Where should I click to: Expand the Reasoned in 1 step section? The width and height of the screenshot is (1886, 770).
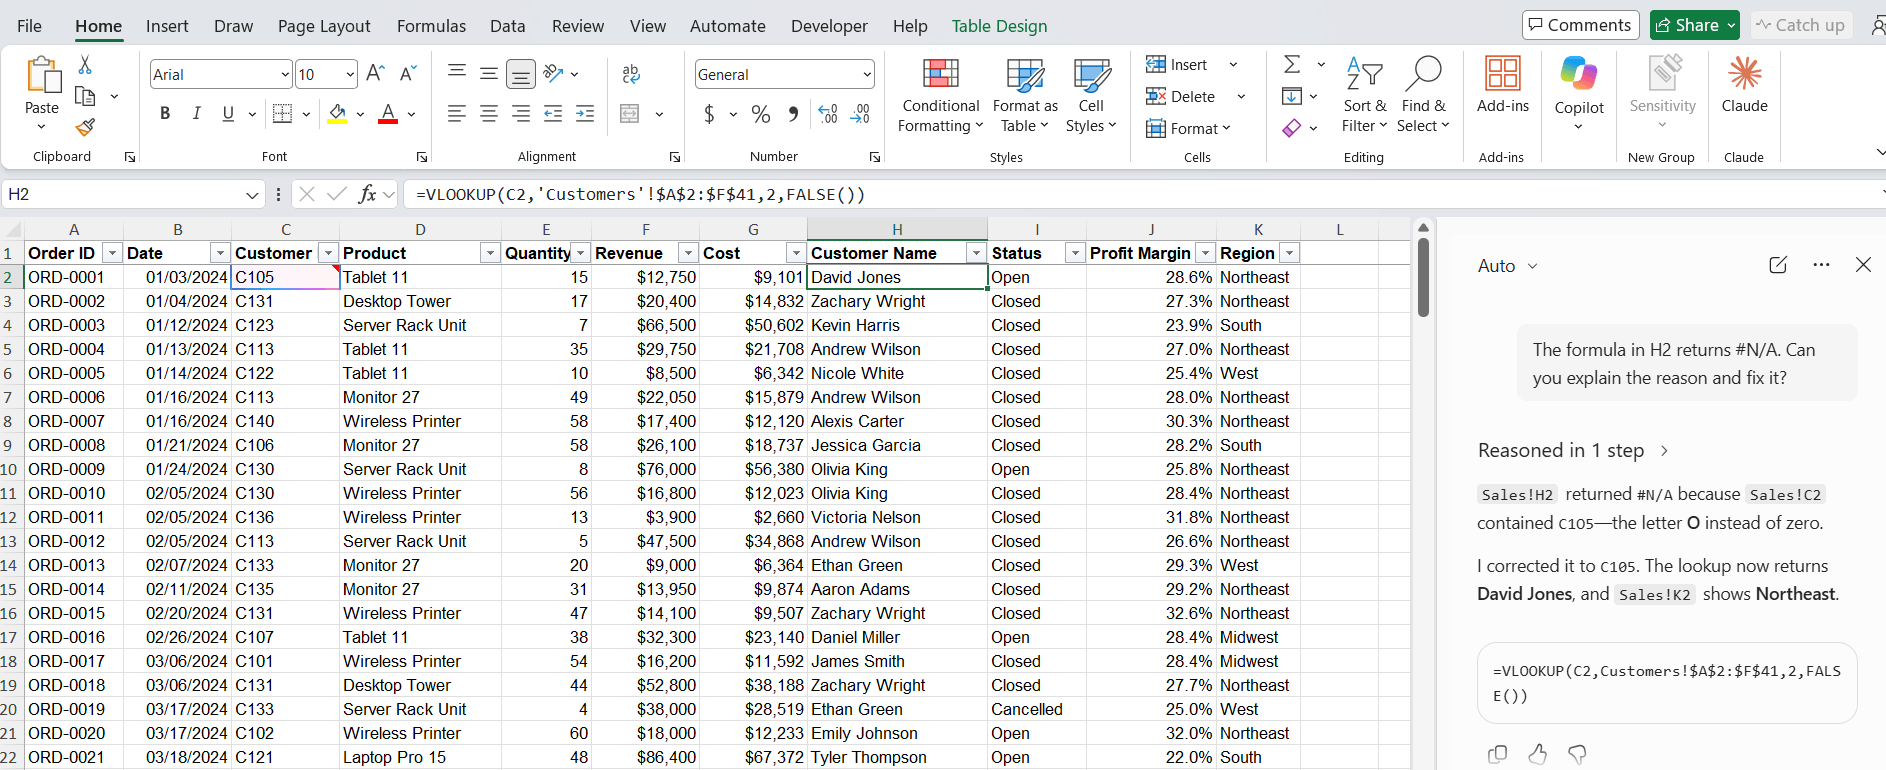point(1572,450)
